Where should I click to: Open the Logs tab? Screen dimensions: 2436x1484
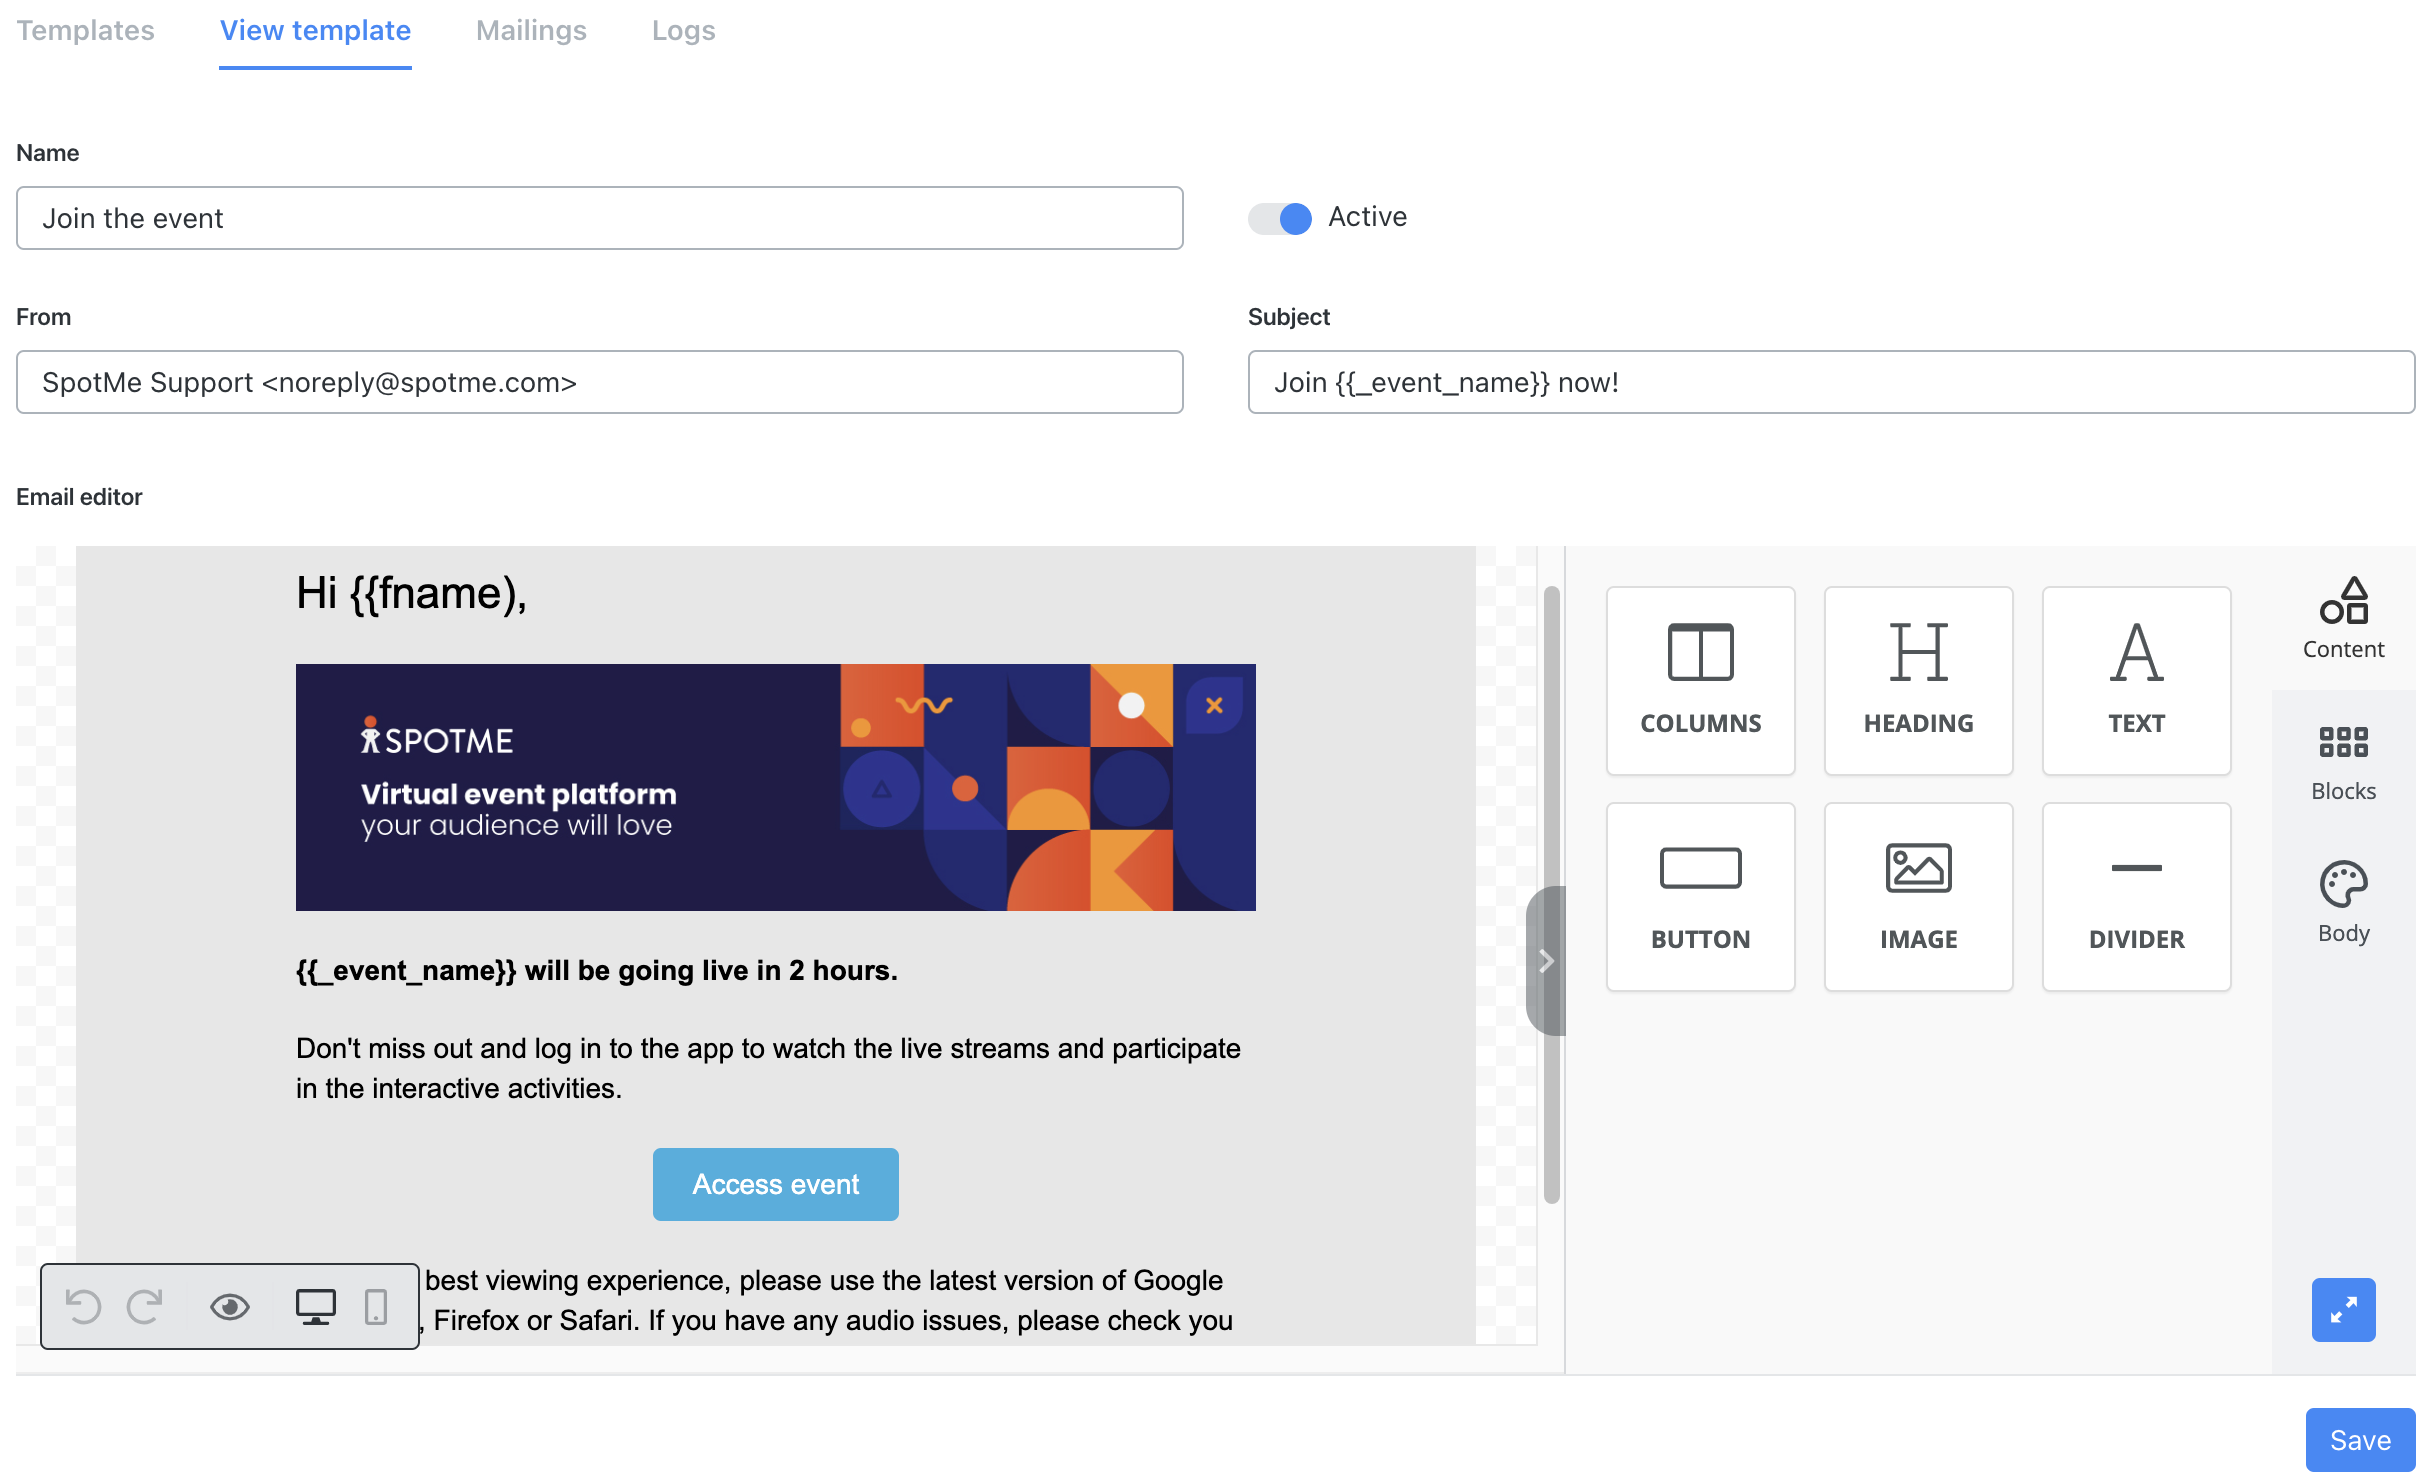(x=683, y=31)
